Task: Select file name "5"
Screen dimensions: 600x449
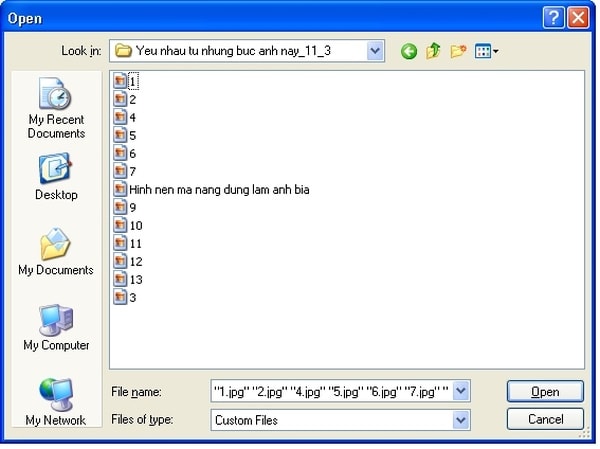Action: click(132, 135)
